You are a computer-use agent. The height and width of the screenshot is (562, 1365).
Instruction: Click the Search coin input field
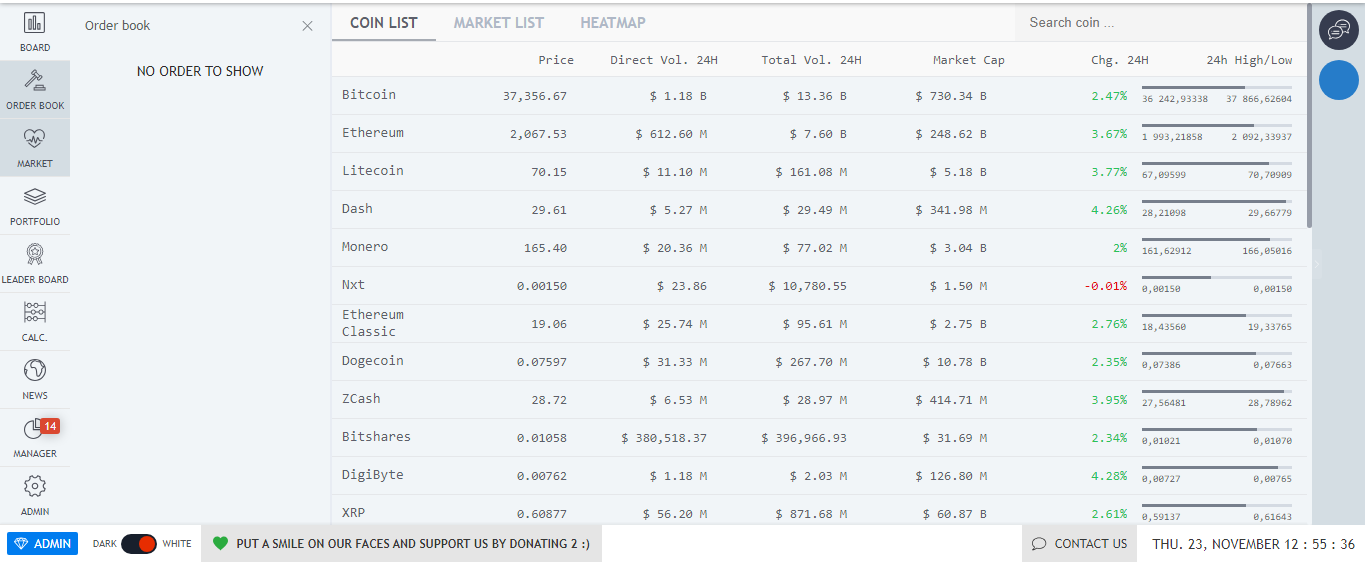pyautogui.click(x=1160, y=23)
